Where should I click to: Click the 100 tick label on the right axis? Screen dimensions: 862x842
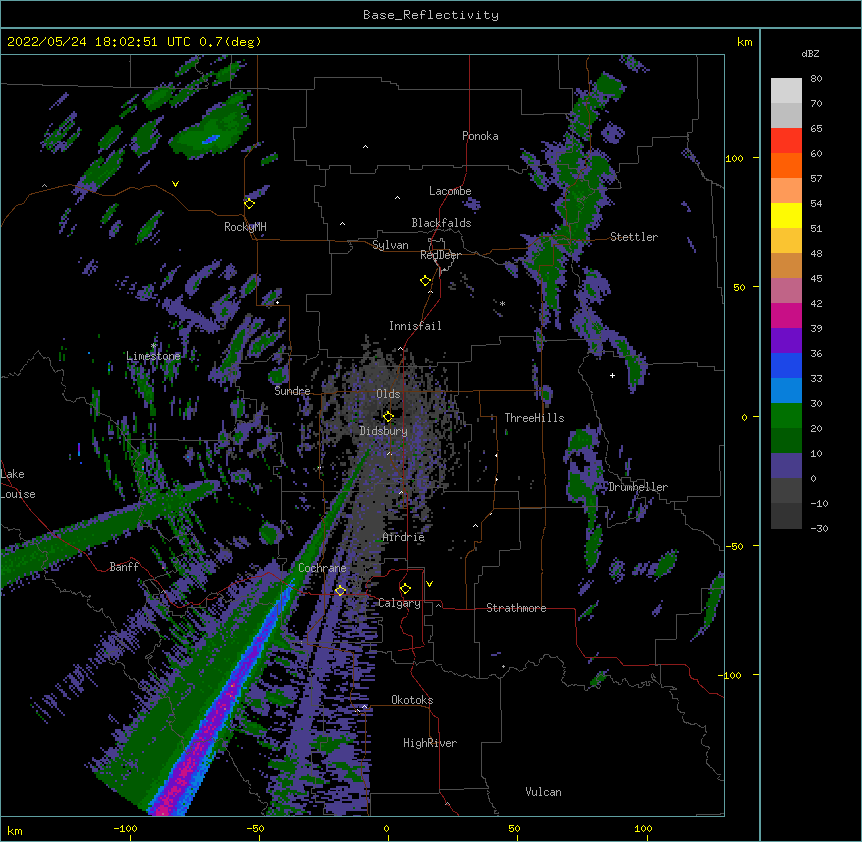[x=734, y=158]
